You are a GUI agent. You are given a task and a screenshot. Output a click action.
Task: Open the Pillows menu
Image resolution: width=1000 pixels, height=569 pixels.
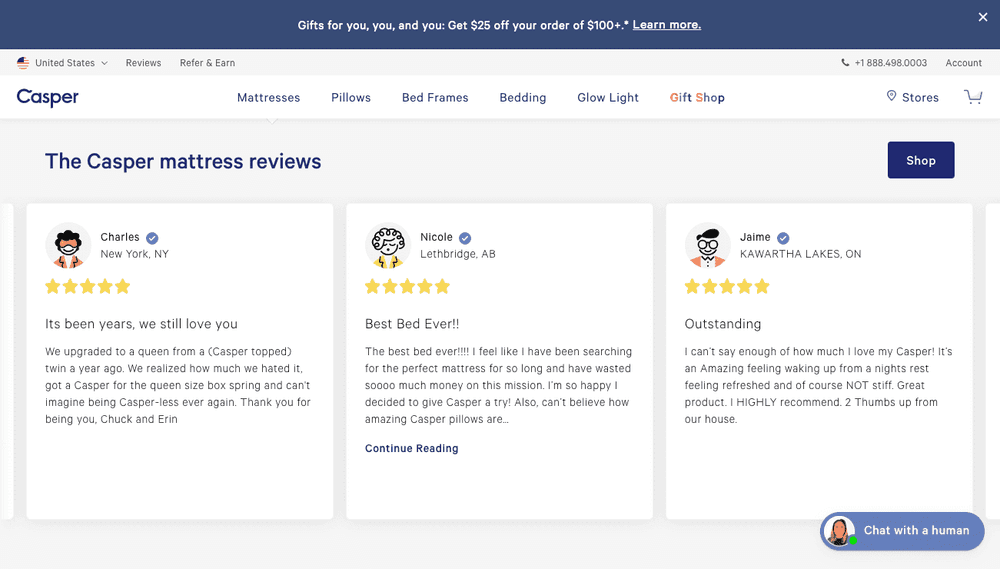pos(351,98)
